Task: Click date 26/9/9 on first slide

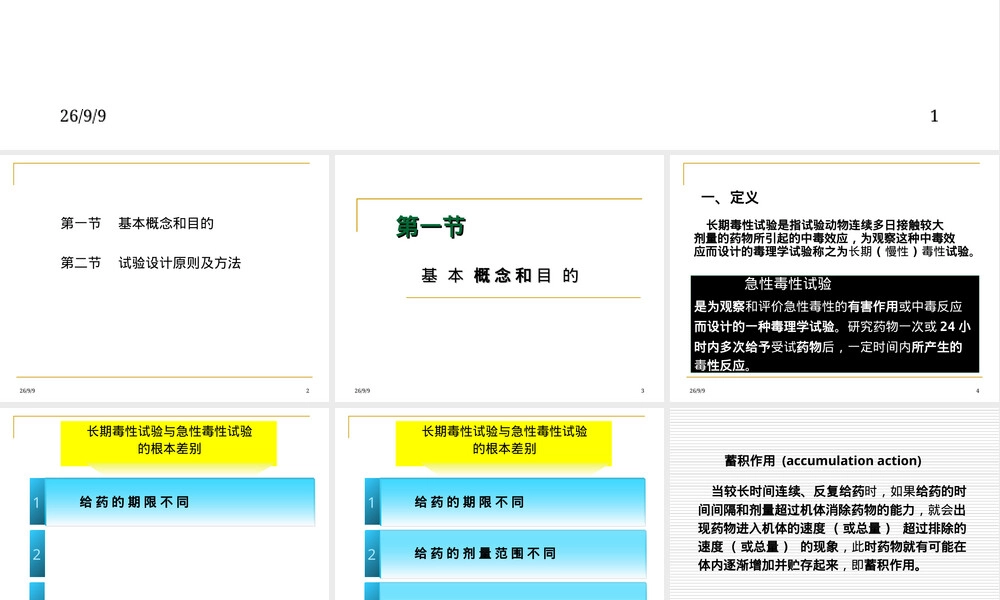Action: [83, 116]
